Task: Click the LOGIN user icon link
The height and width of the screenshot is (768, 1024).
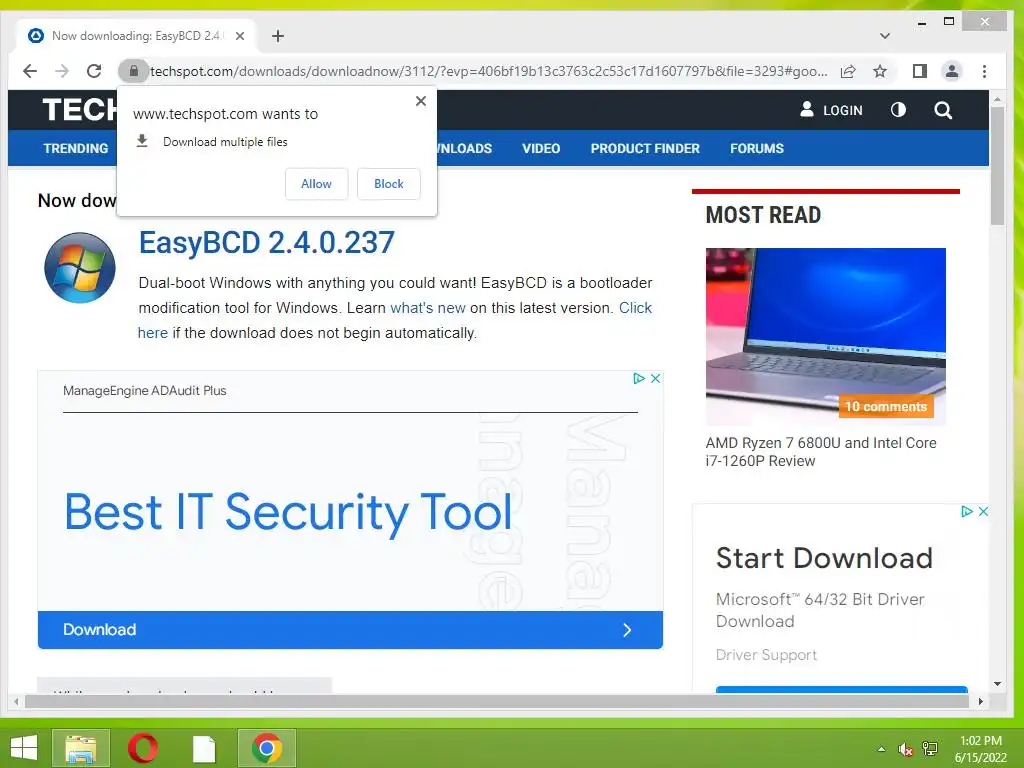Action: click(831, 110)
